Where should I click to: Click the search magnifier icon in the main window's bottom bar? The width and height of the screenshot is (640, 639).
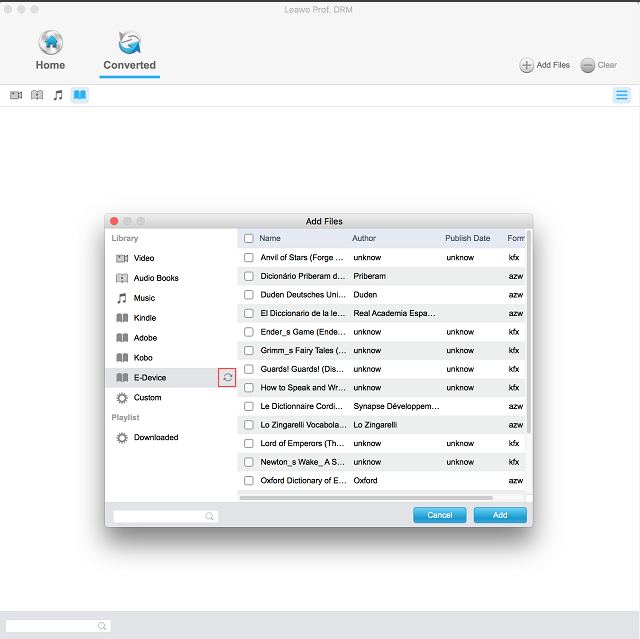(102, 626)
